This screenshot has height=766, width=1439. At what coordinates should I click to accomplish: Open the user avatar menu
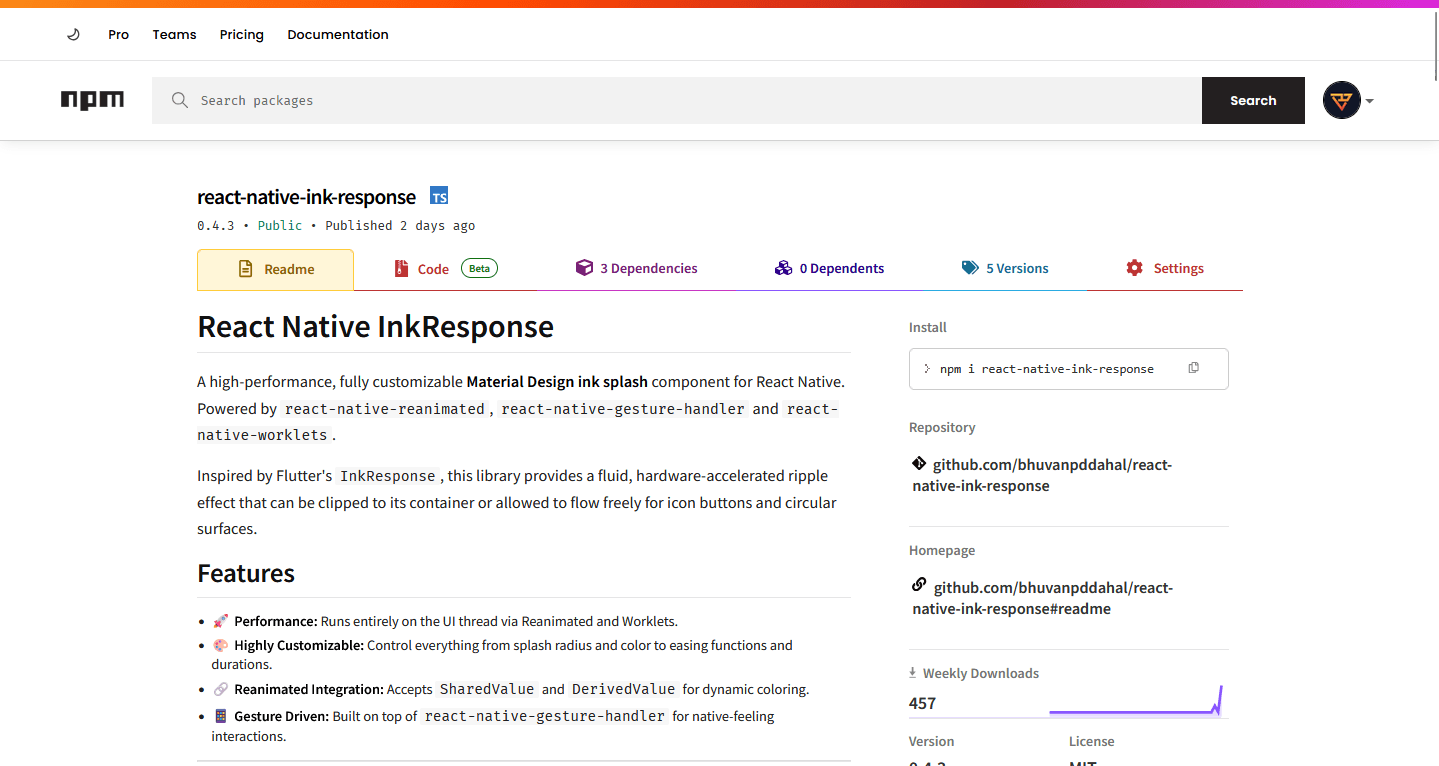click(x=1341, y=100)
